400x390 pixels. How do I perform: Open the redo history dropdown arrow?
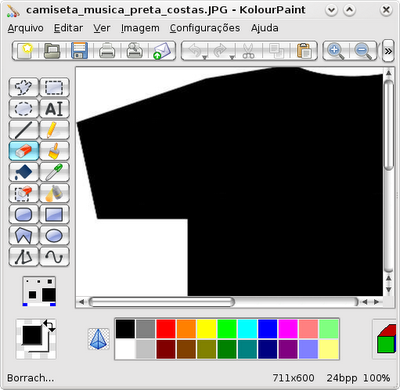[232, 58]
